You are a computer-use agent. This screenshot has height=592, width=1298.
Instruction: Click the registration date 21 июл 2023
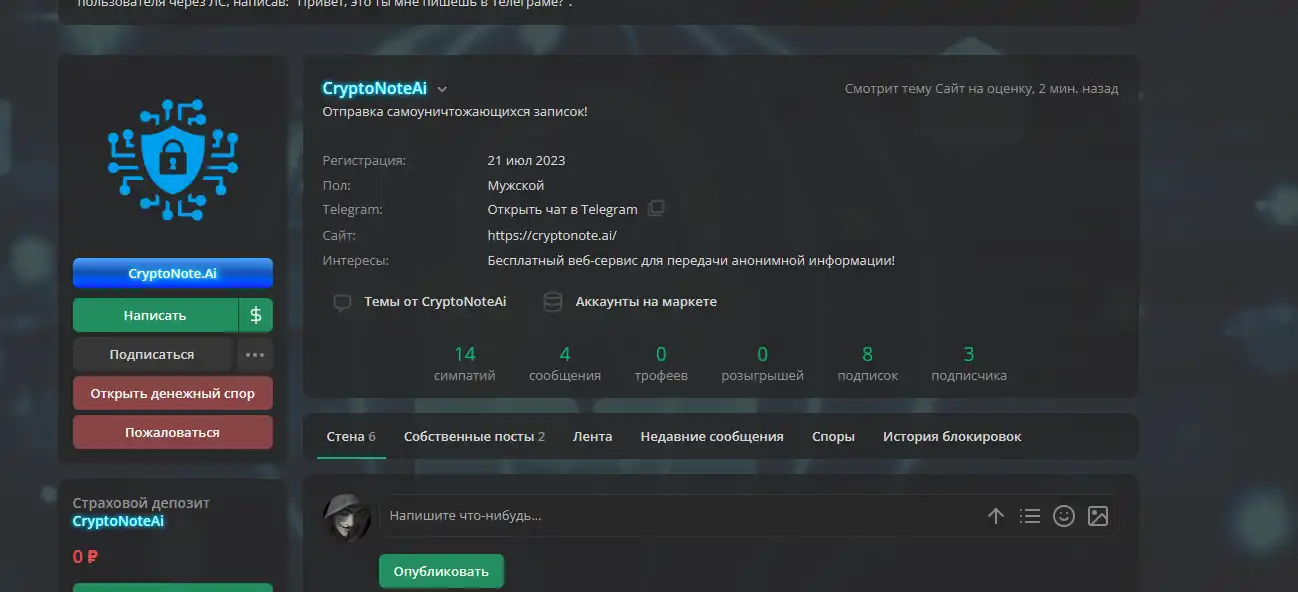coord(526,160)
